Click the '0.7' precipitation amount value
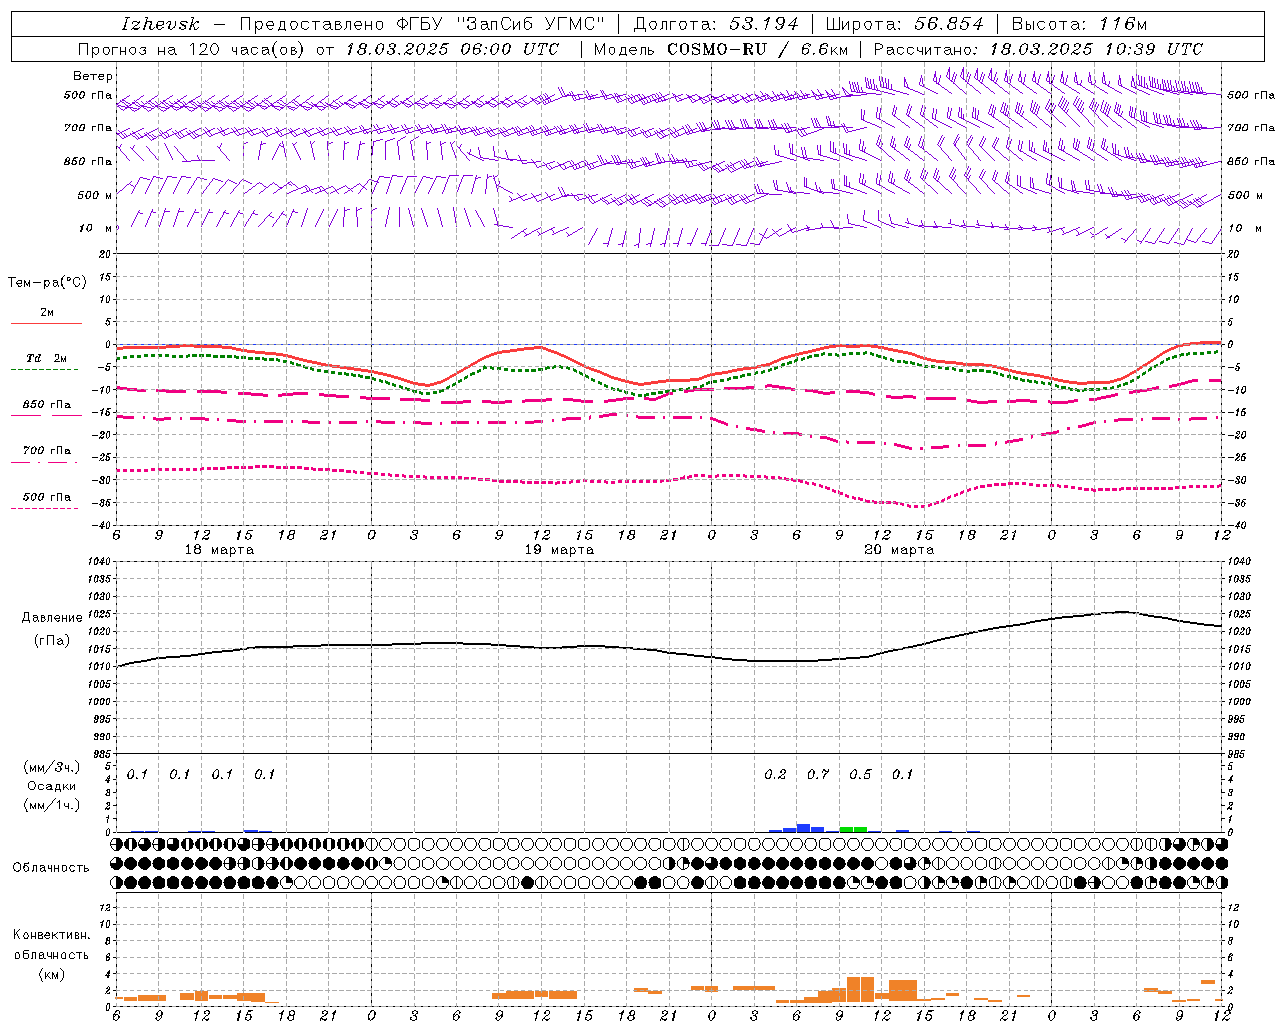Screen dimensions: 1280x1024 point(818,774)
